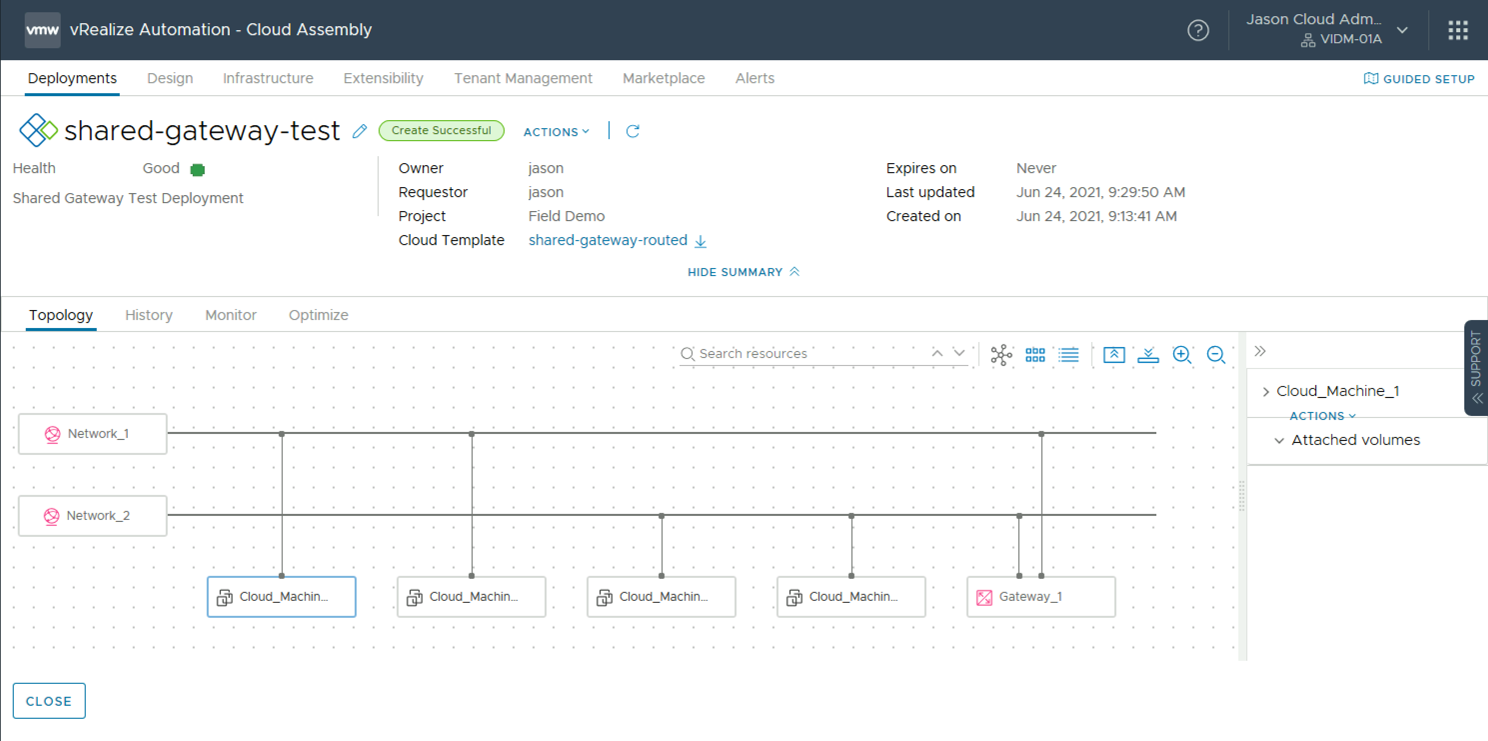Open the SUPPORT side tab
This screenshot has height=741, width=1488.
(1476, 367)
